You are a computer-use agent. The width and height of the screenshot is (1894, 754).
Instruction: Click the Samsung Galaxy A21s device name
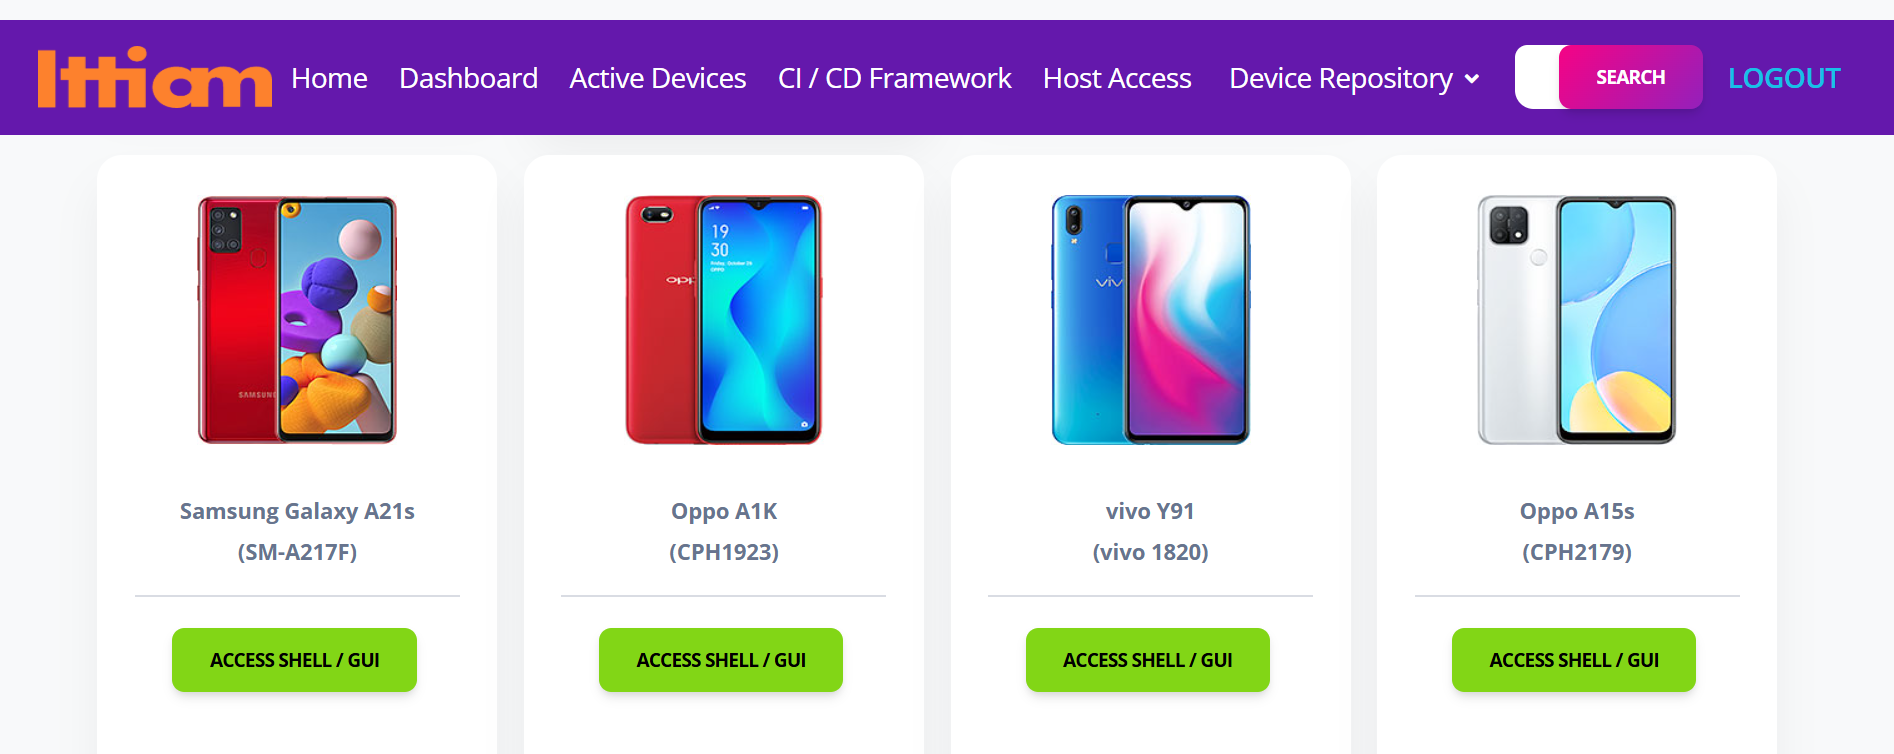[297, 511]
